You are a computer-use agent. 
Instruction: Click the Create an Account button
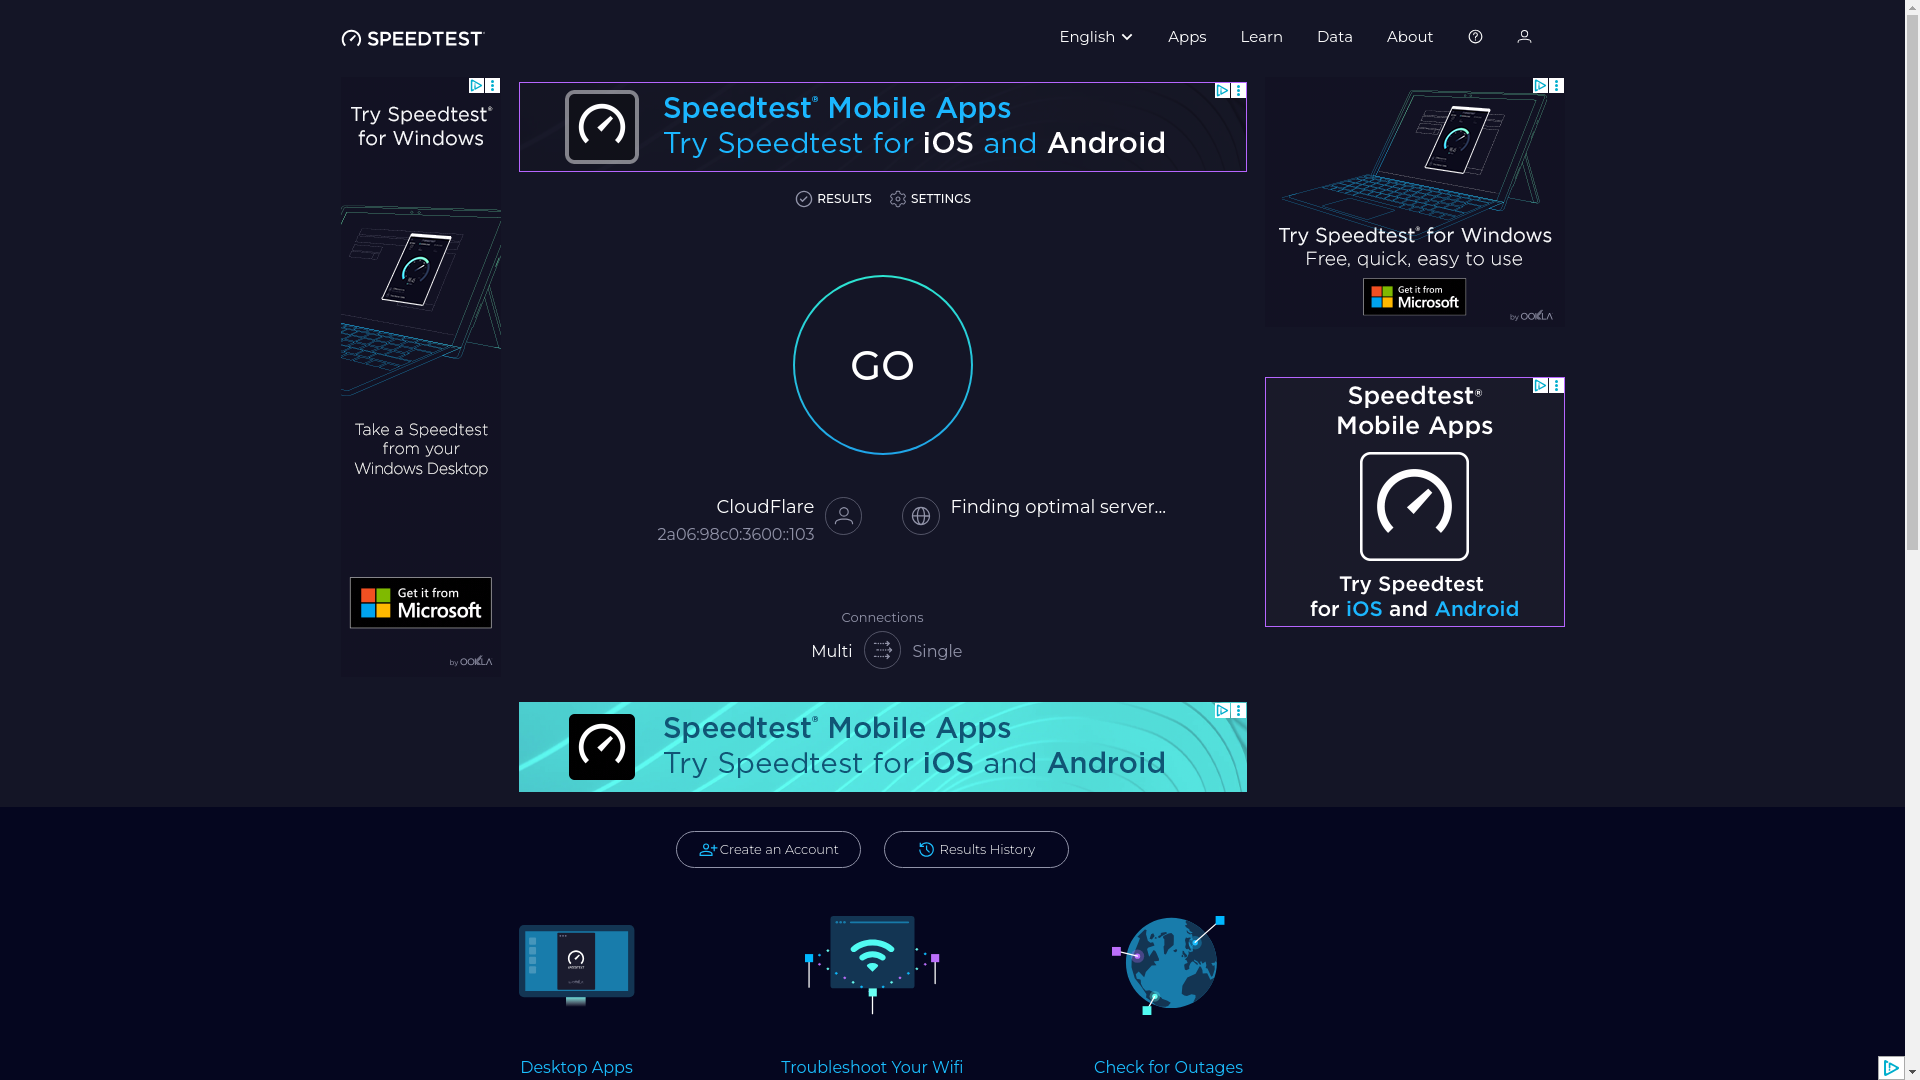coord(768,849)
